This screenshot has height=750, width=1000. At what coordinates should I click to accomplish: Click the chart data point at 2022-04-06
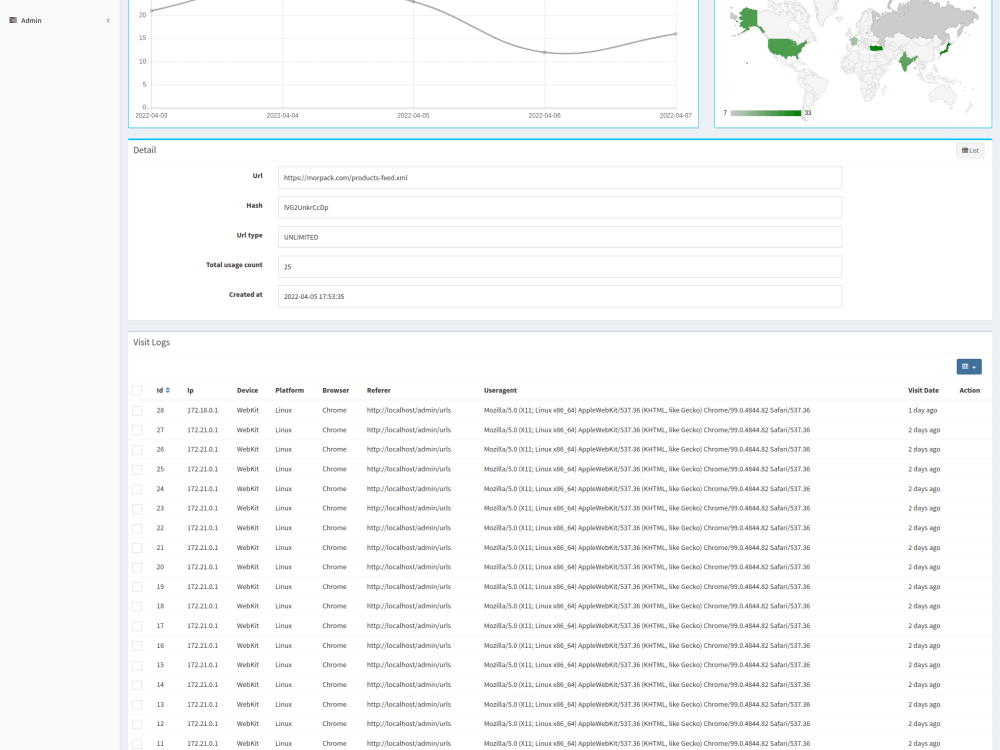pyautogui.click(x=545, y=52)
